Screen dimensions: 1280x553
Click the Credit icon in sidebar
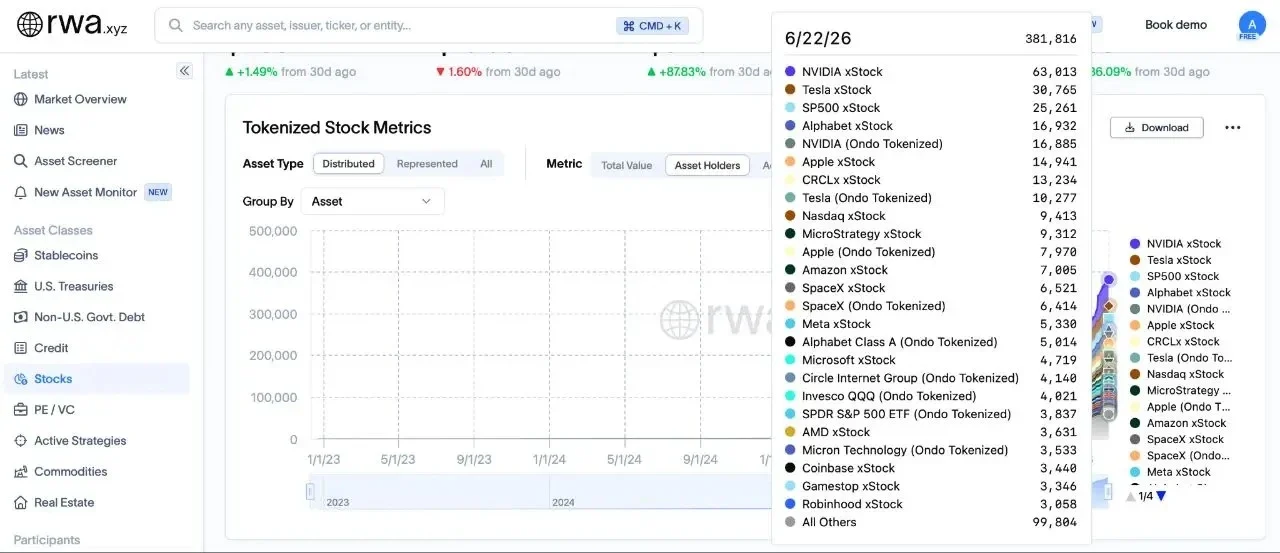(21, 348)
